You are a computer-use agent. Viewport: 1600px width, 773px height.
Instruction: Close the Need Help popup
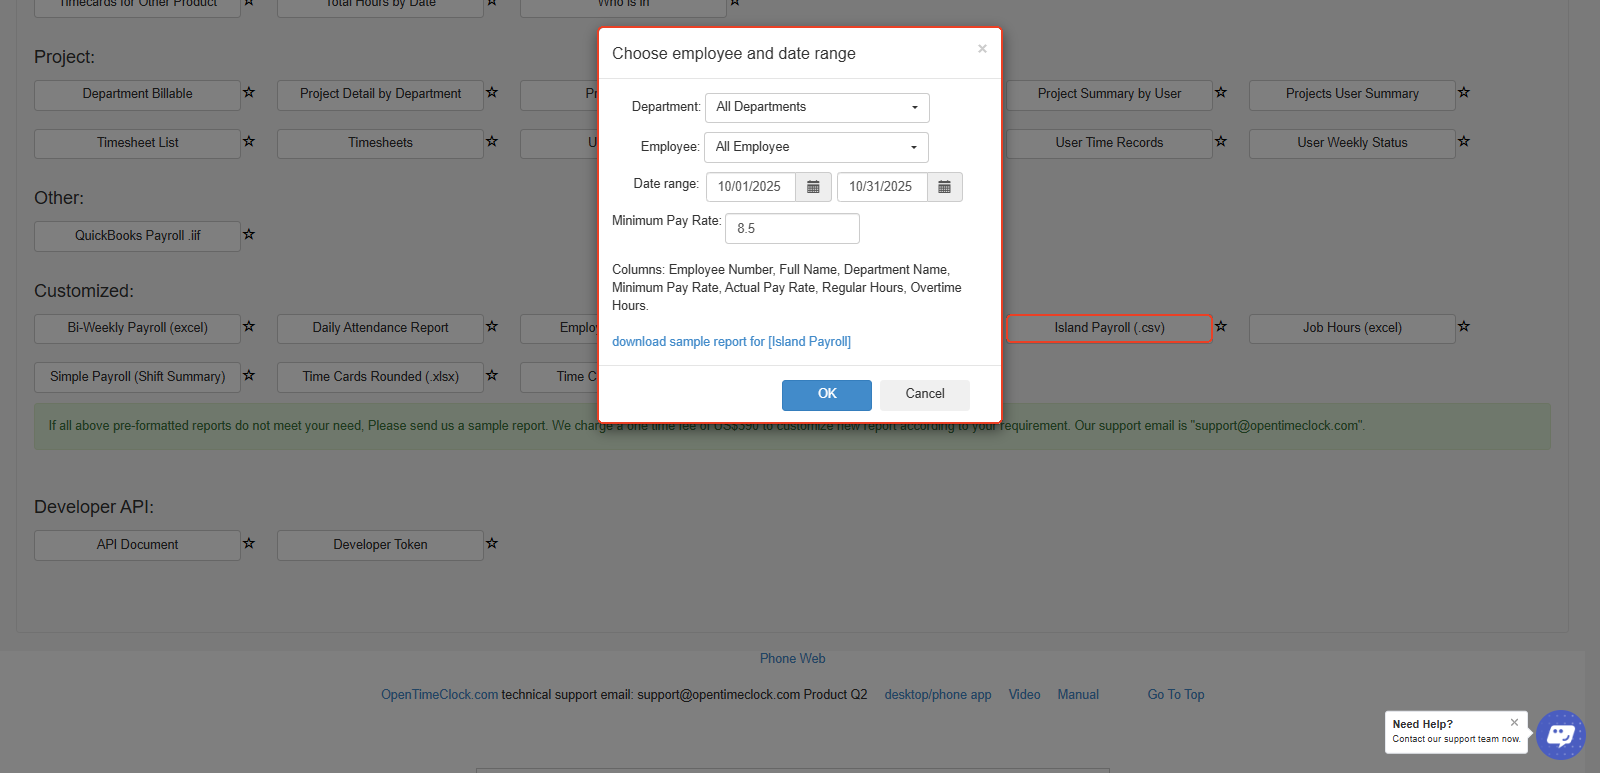tap(1514, 722)
